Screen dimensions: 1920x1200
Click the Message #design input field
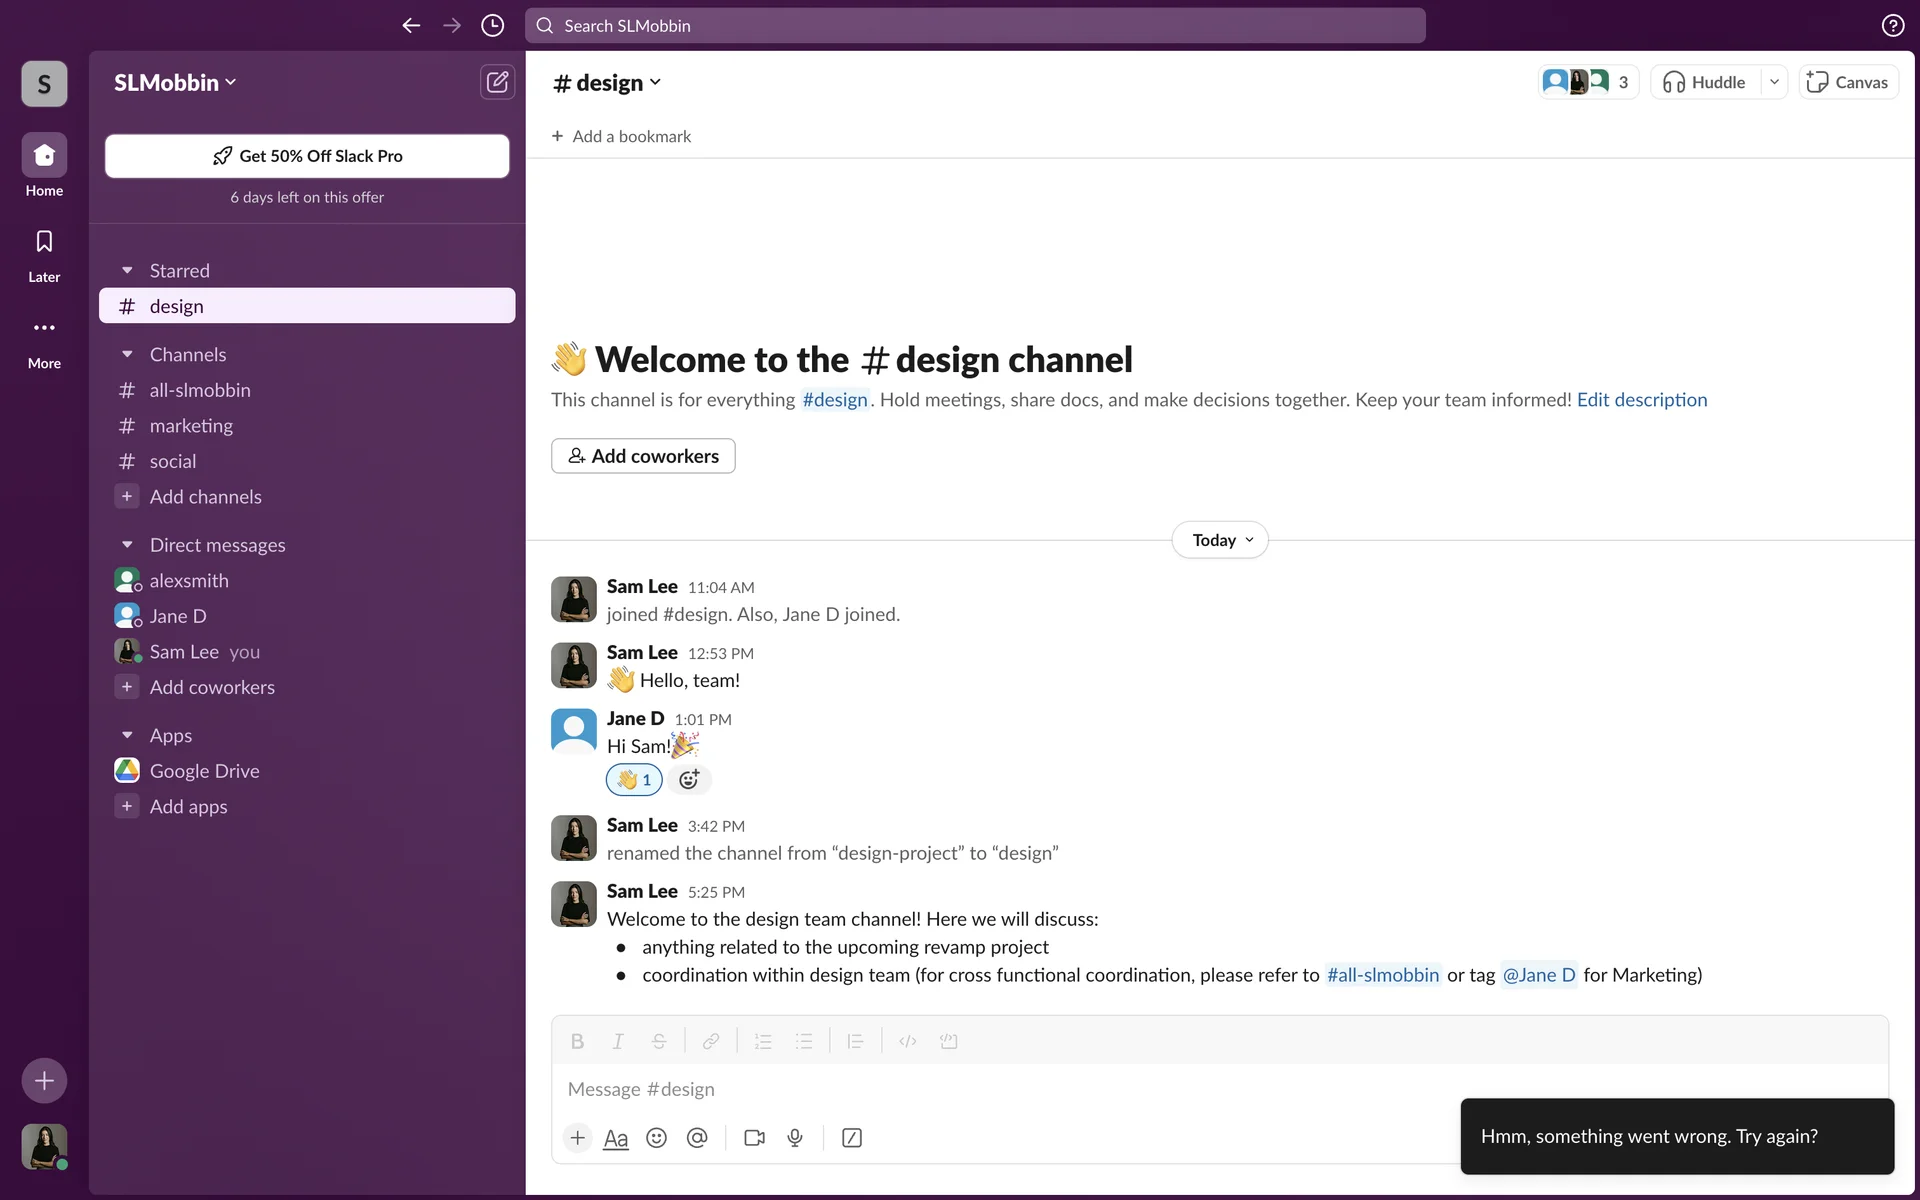[1000, 1089]
